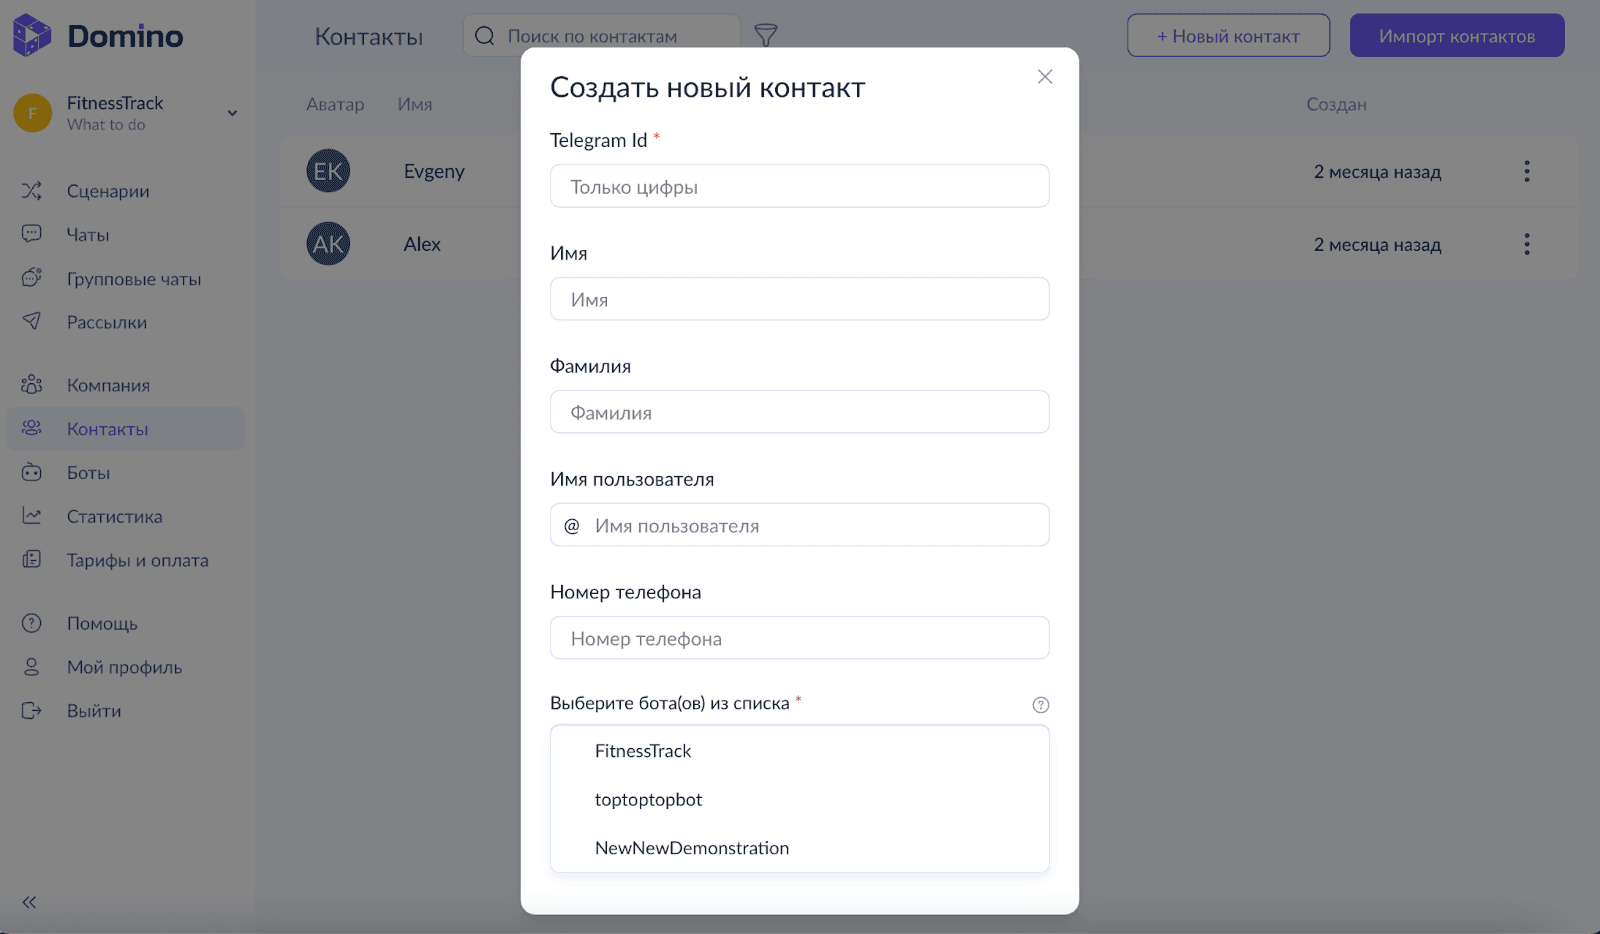Click the Domino brand name

pos(125,36)
